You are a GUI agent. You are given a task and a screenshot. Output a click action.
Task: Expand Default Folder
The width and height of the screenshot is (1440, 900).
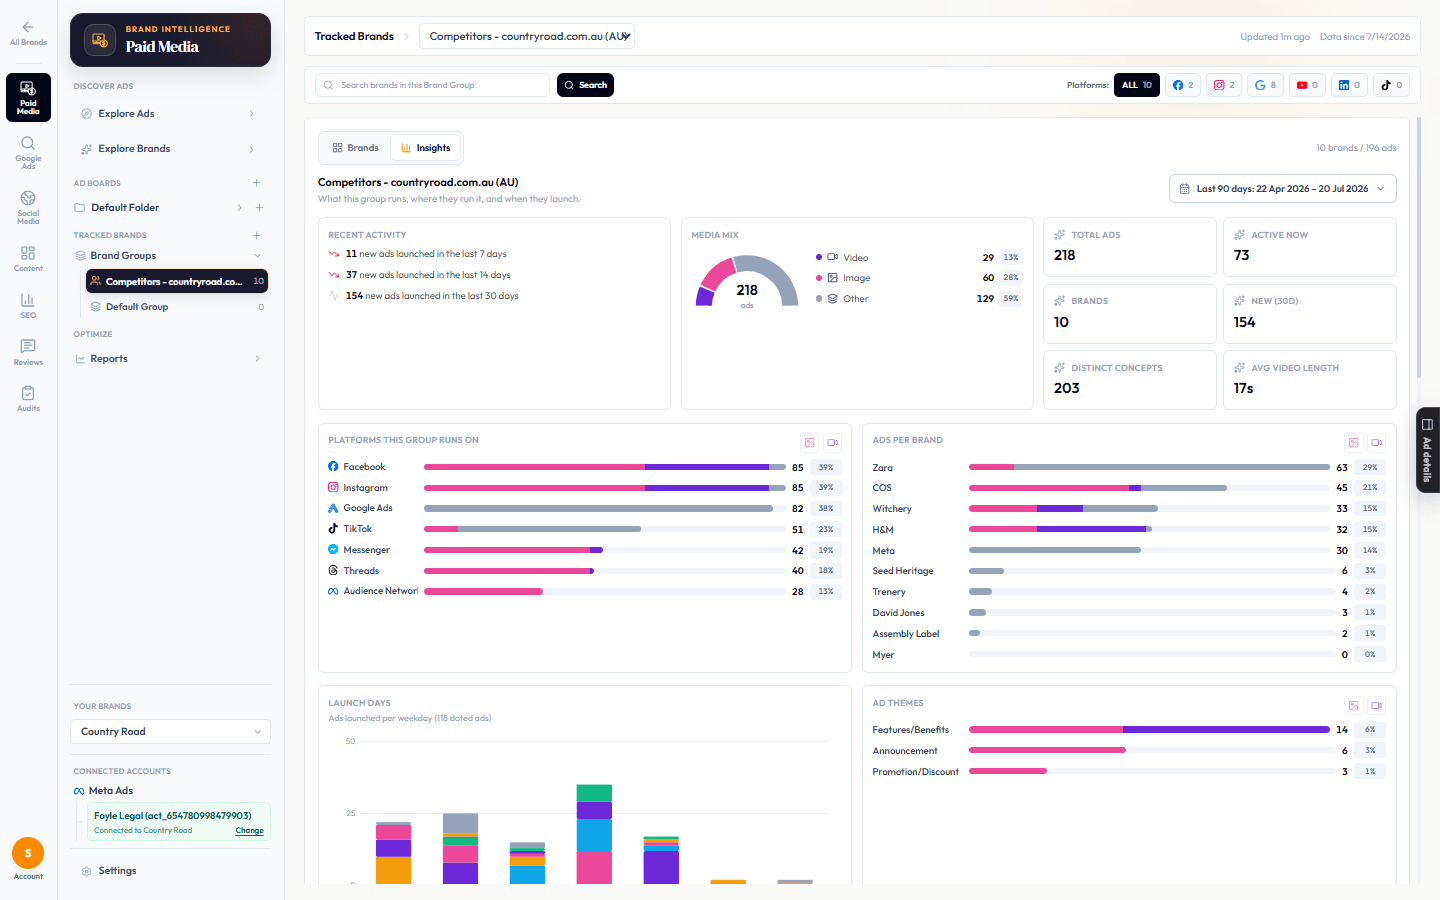[239, 208]
